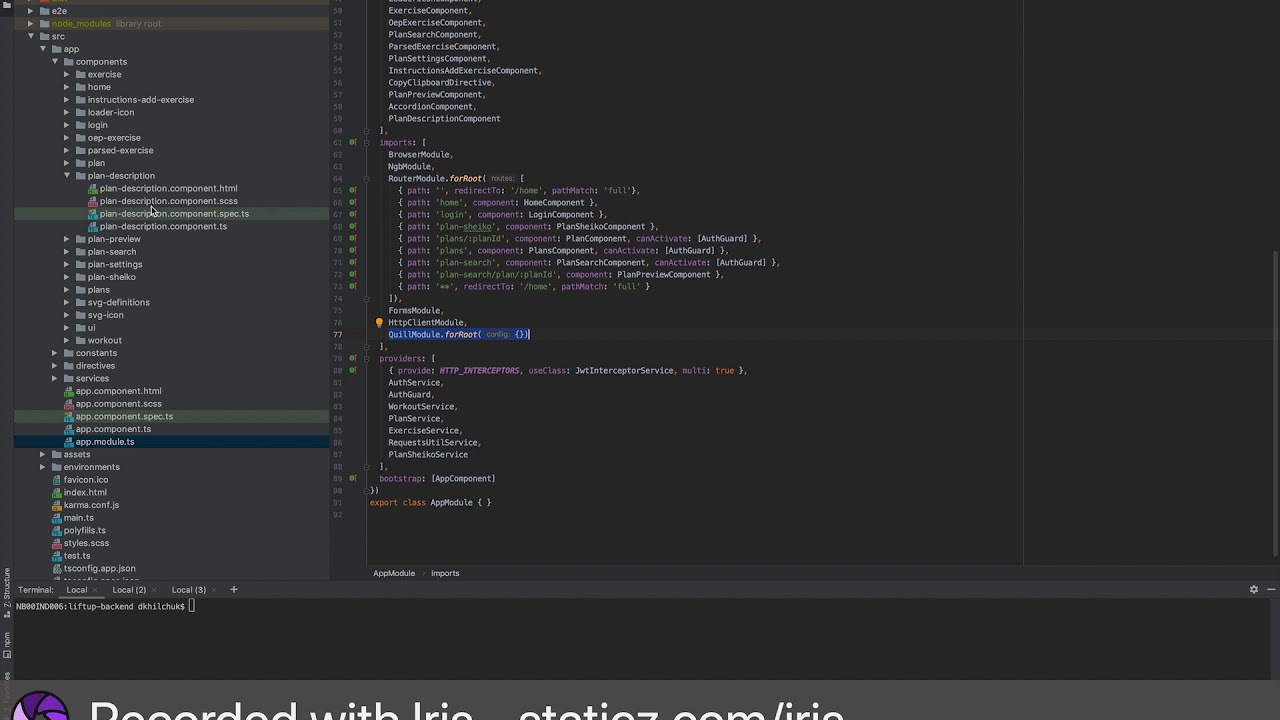Click the lightbulb quick-fix icon at line 76
1280x720 pixels.
coord(379,323)
